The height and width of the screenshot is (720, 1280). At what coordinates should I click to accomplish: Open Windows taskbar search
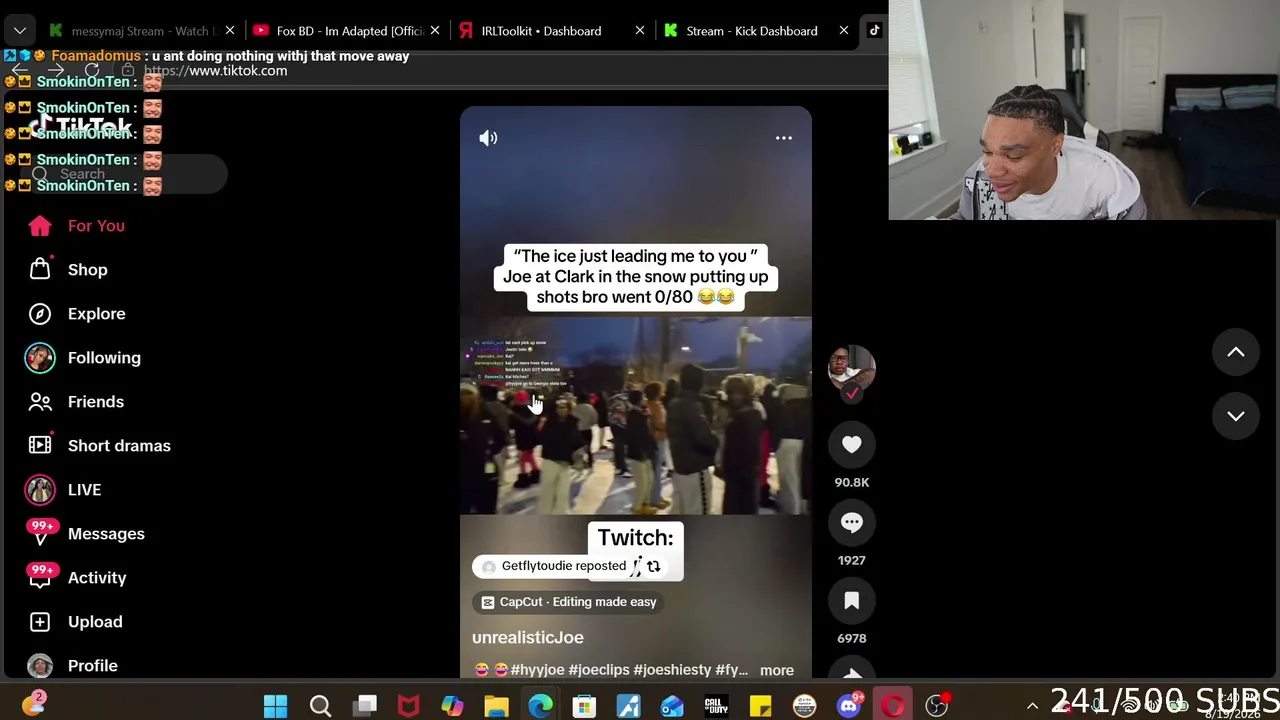coord(320,706)
